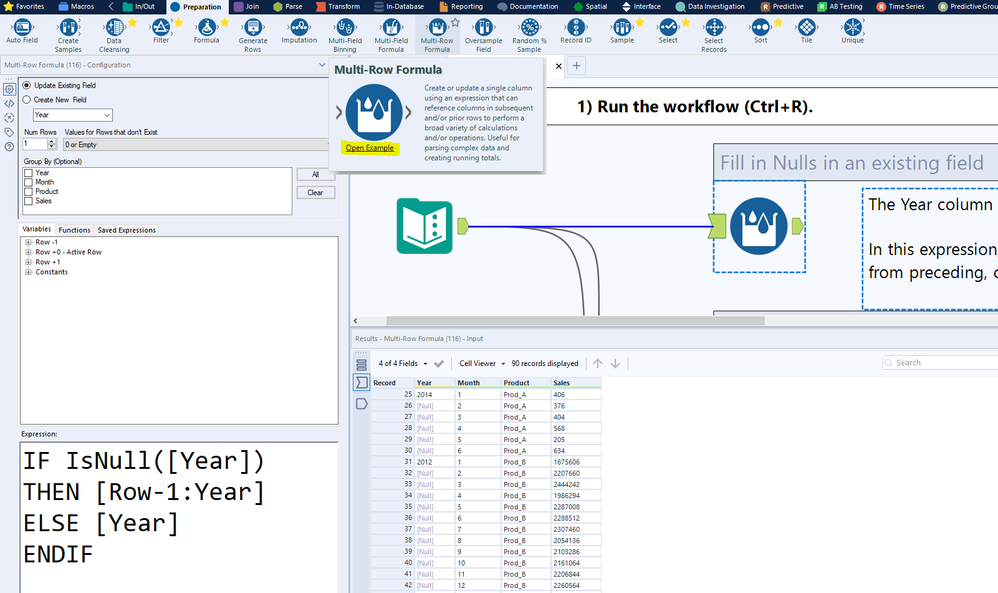The width and height of the screenshot is (998, 593).
Task: Select the Multi-Field Binning tool
Action: [345, 36]
